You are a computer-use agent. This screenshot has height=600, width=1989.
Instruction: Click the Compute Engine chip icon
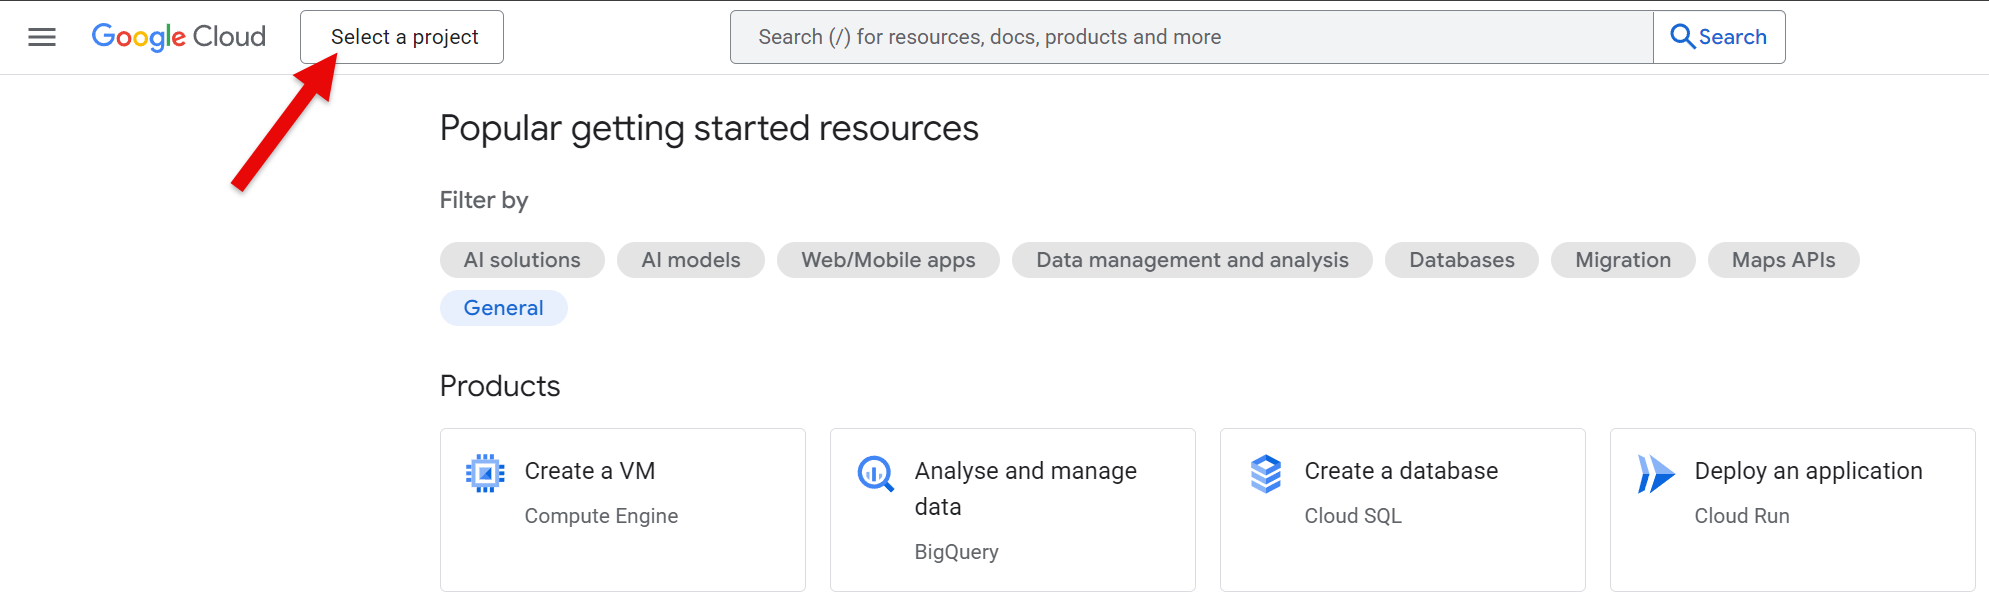coord(485,473)
